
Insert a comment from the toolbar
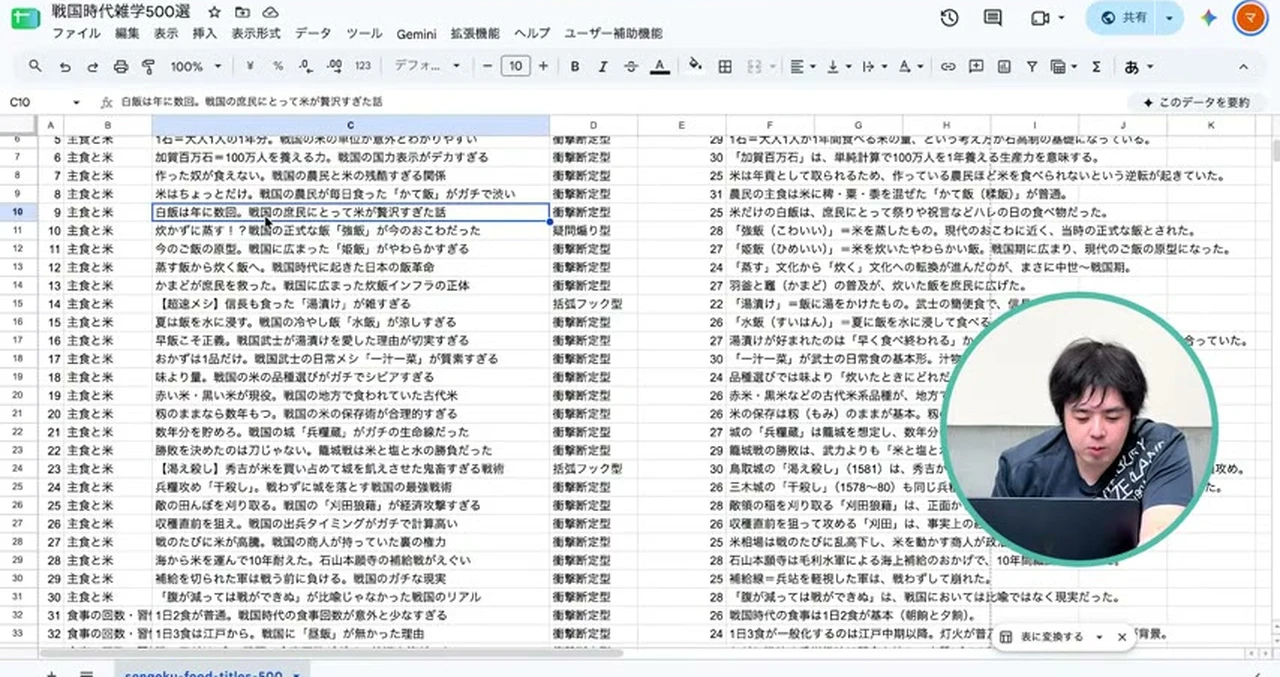tap(975, 66)
